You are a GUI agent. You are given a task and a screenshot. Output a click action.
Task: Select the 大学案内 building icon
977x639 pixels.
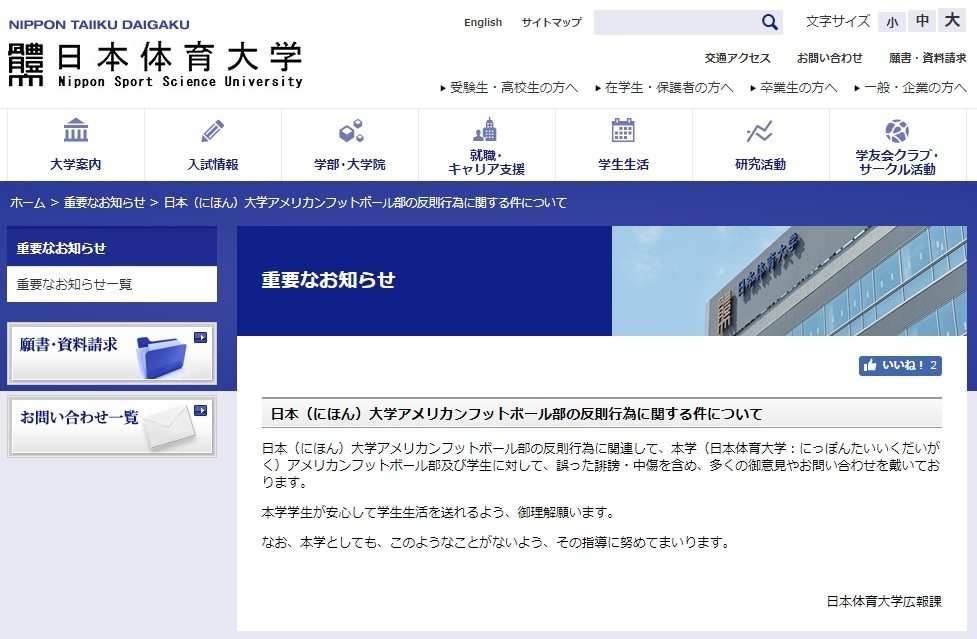75,132
